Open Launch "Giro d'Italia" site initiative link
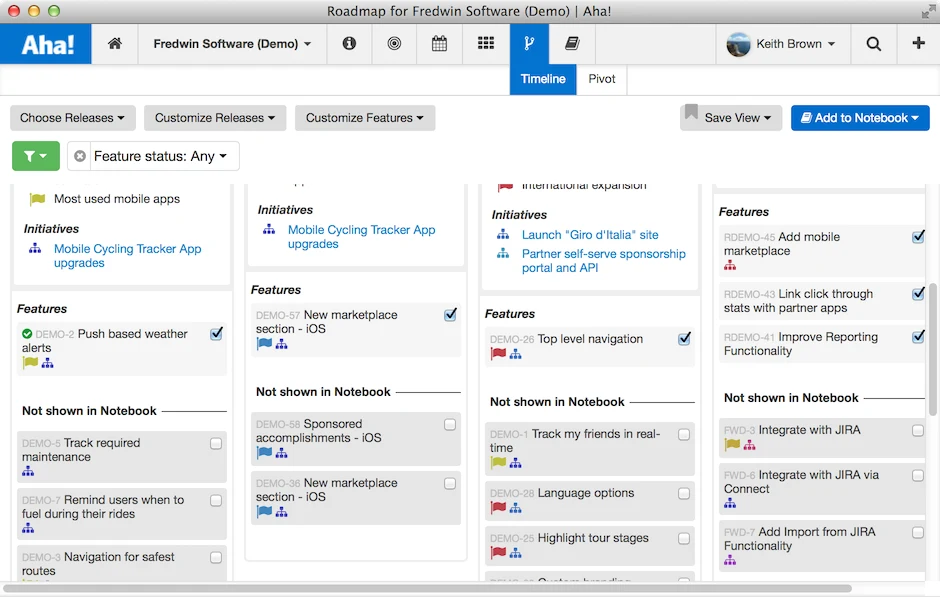This screenshot has height=597, width=940. point(590,235)
